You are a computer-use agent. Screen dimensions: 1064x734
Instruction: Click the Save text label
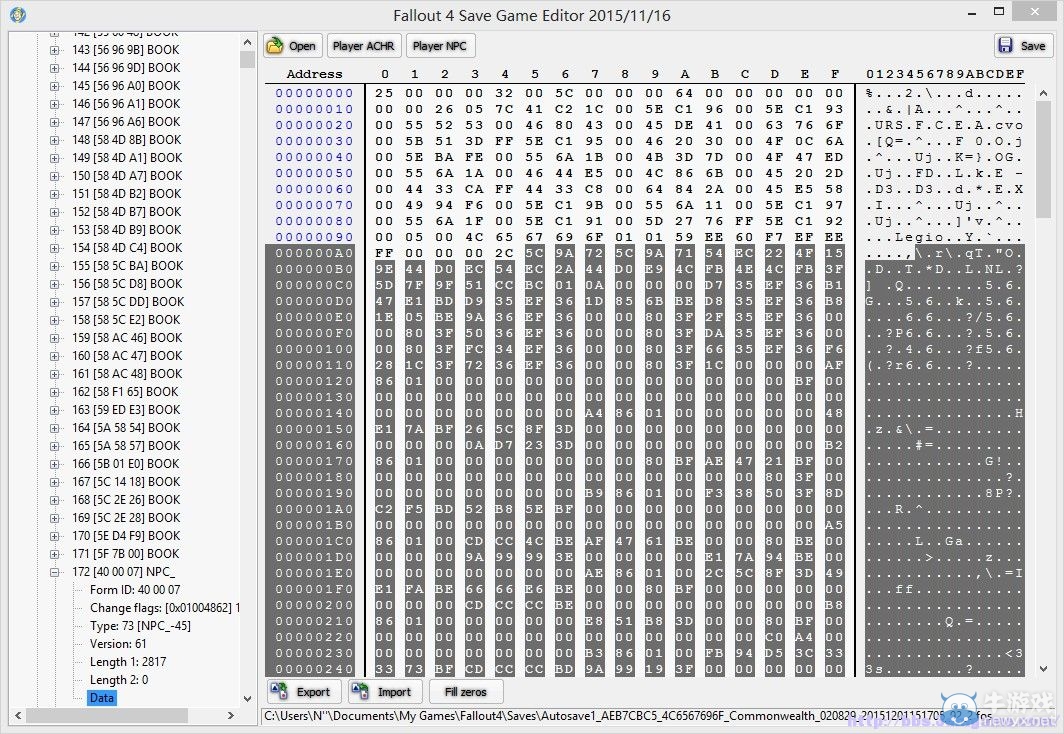point(1033,46)
